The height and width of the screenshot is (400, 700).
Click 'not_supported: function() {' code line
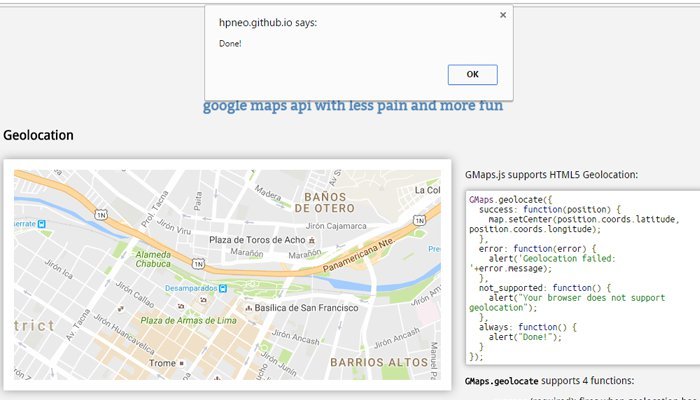click(545, 288)
